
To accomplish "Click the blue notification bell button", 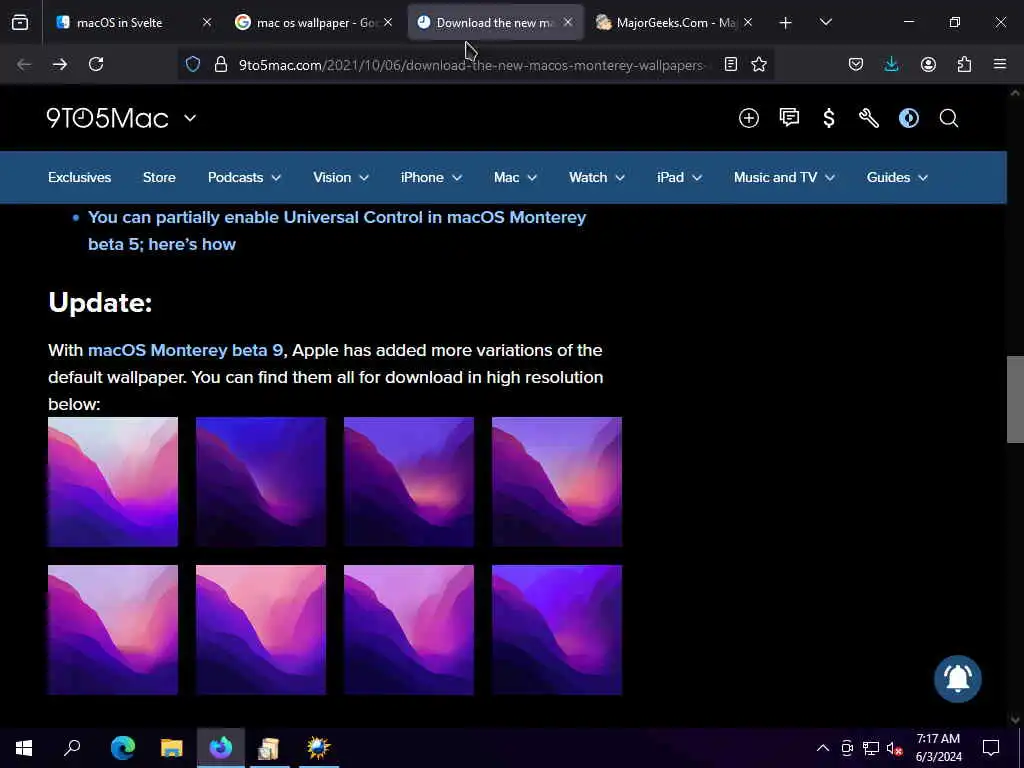I will [x=957, y=679].
